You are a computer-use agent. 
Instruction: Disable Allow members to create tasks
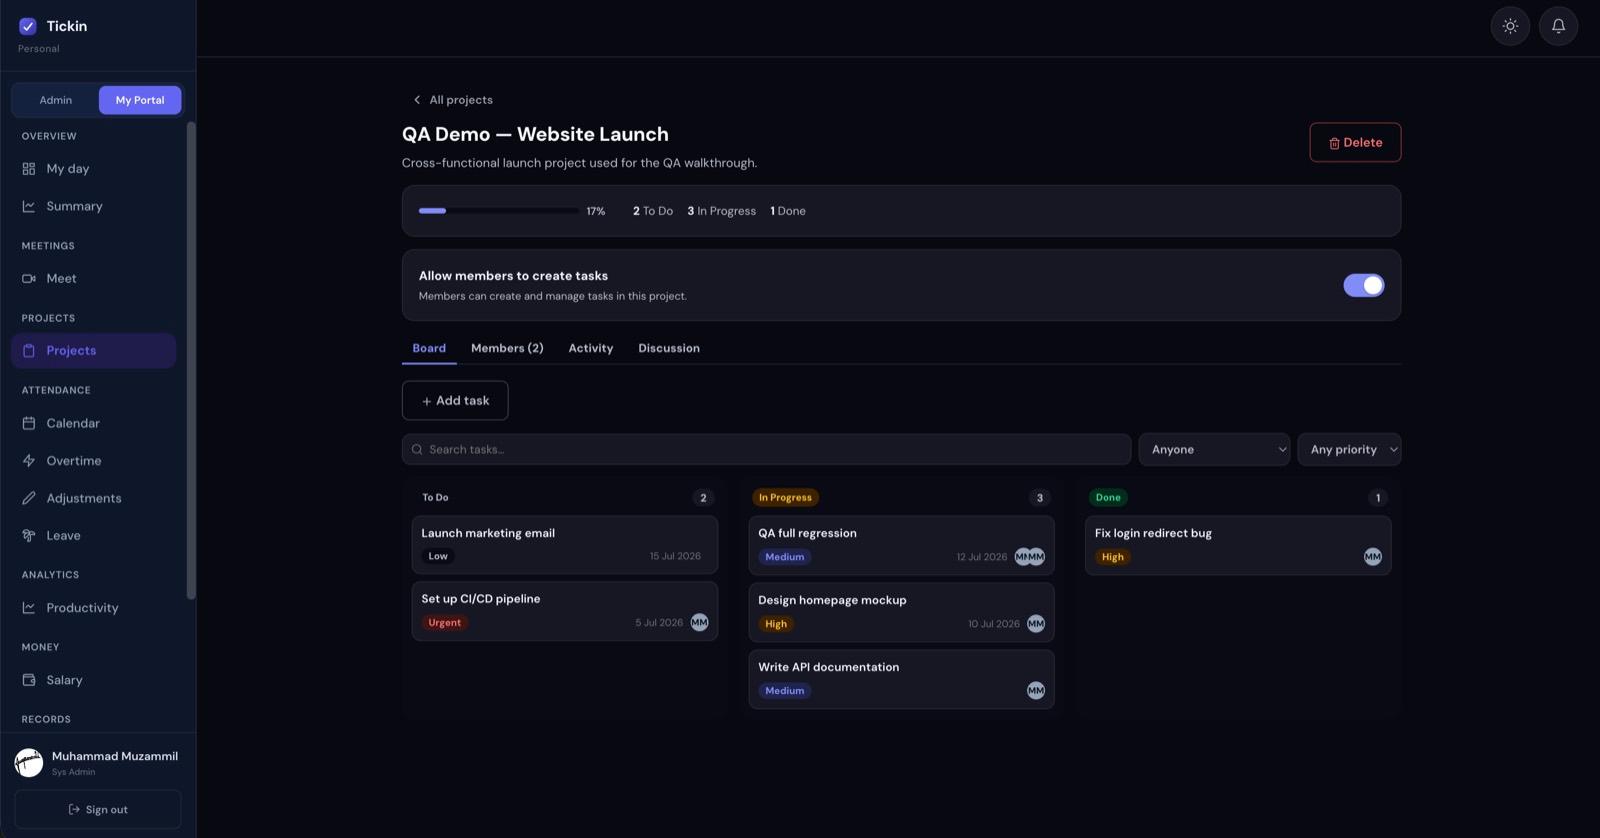[1364, 285]
